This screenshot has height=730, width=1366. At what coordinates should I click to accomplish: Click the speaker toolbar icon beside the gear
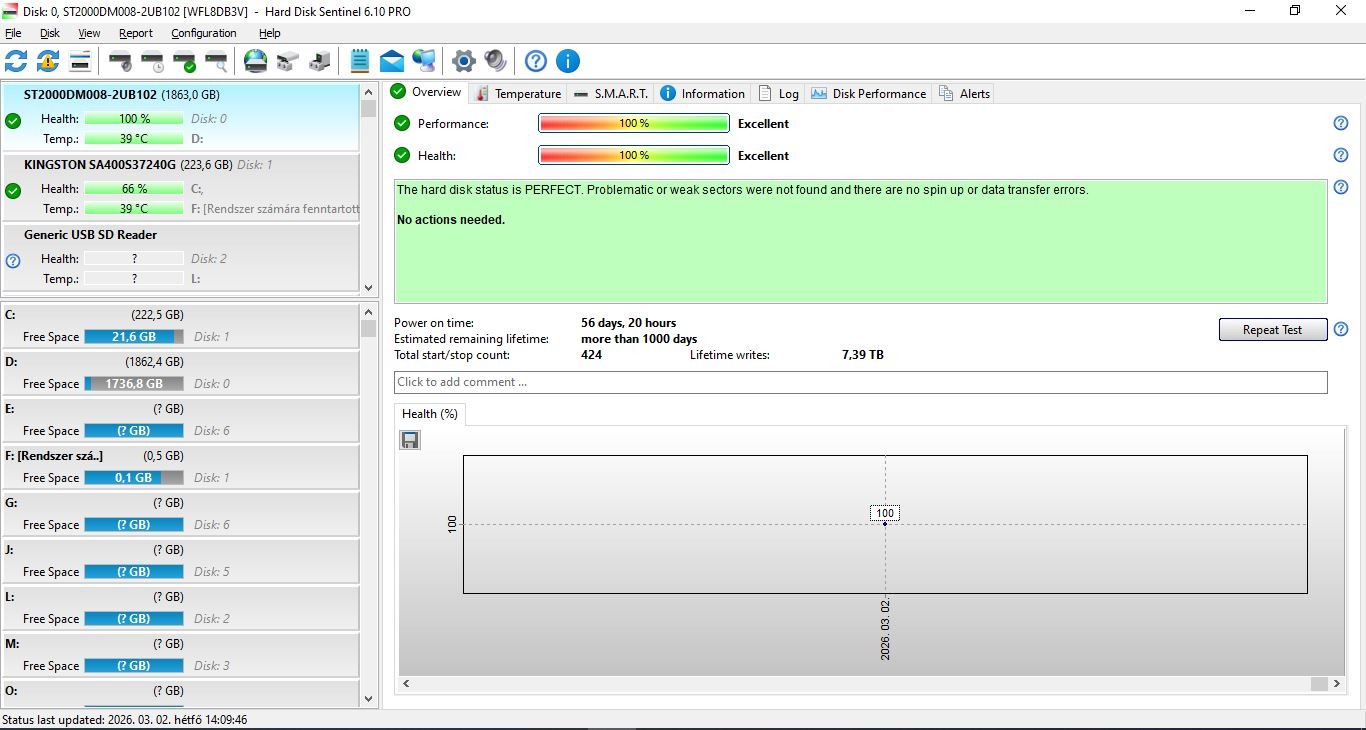click(x=495, y=61)
